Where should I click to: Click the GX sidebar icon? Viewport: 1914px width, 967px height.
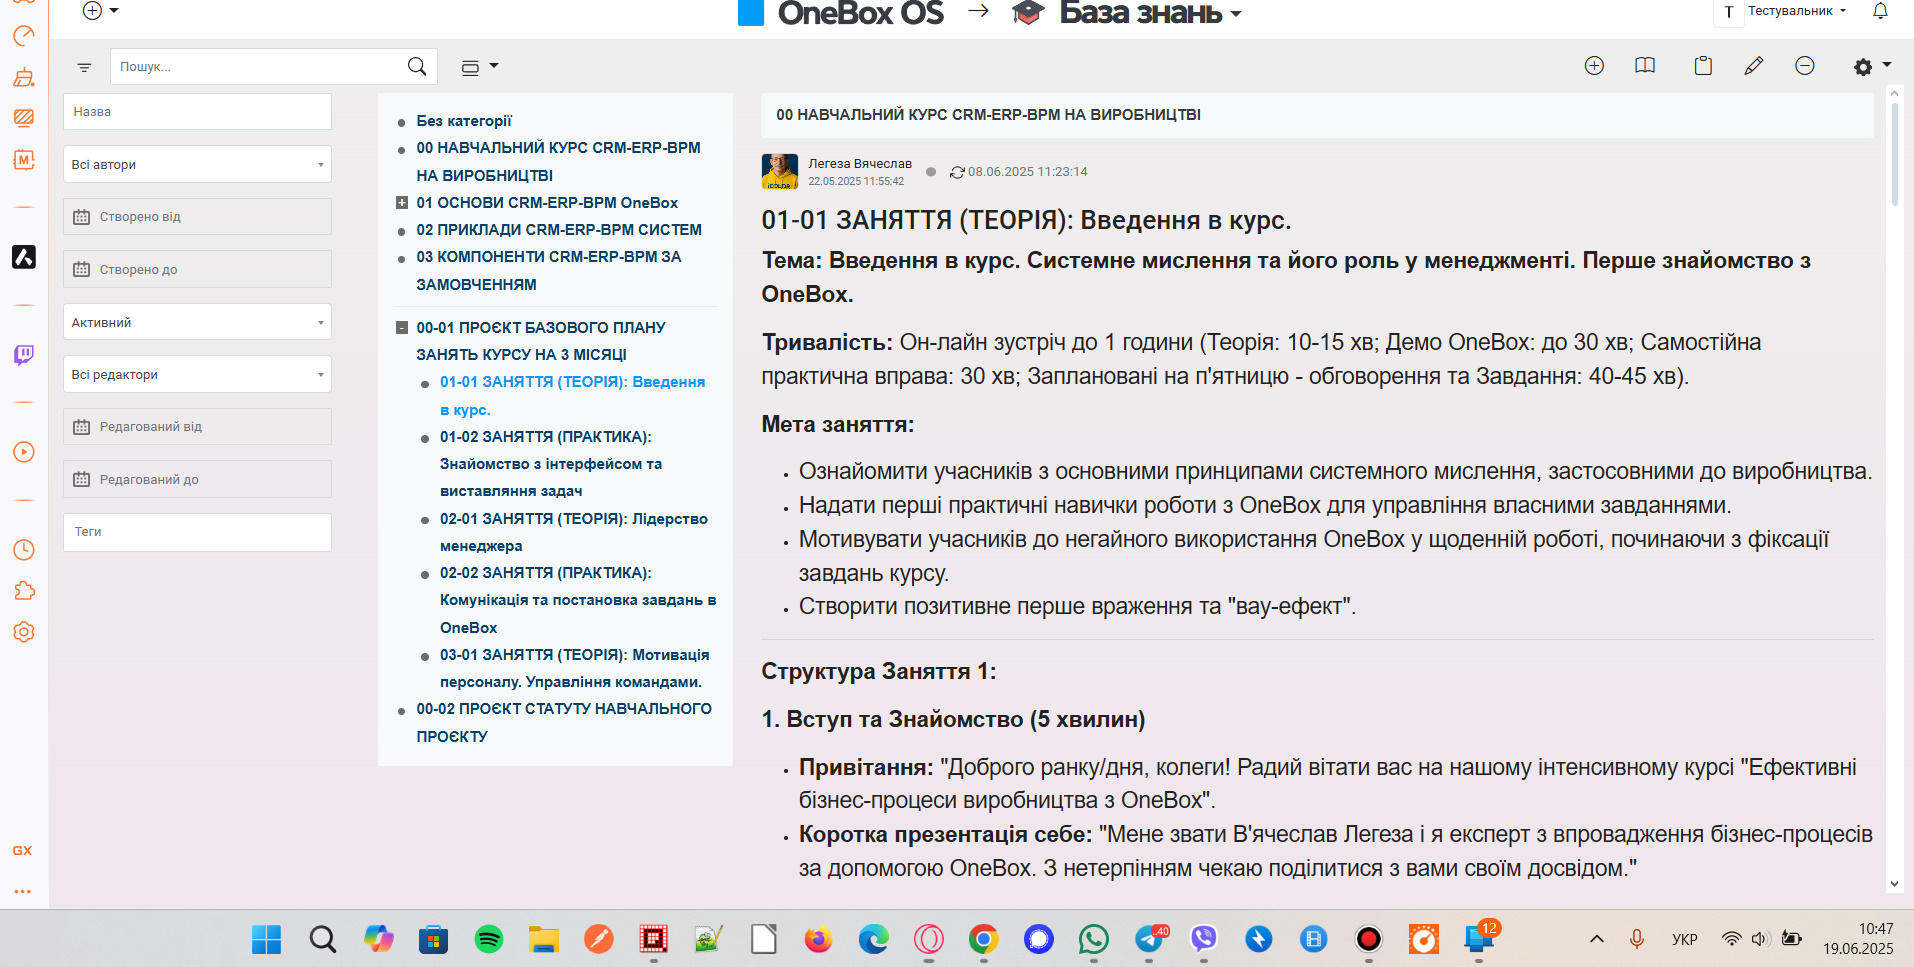click(x=22, y=851)
